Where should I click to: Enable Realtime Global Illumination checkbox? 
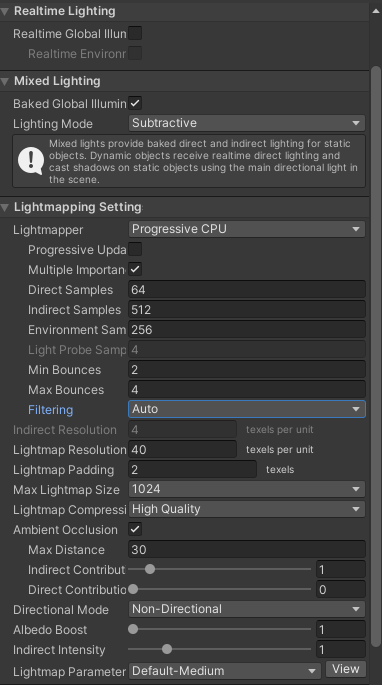click(x=135, y=33)
